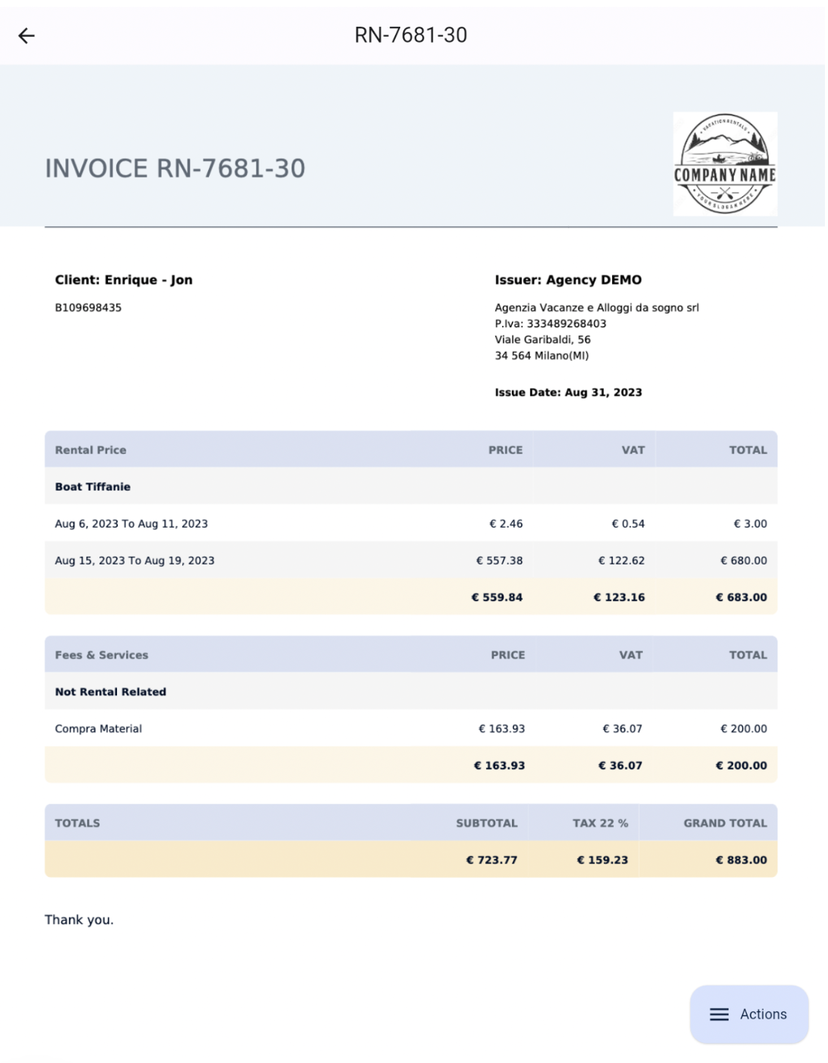Screen dimensions: 828x1063
Task: Click grand total € 883.00
Action: coord(741,860)
